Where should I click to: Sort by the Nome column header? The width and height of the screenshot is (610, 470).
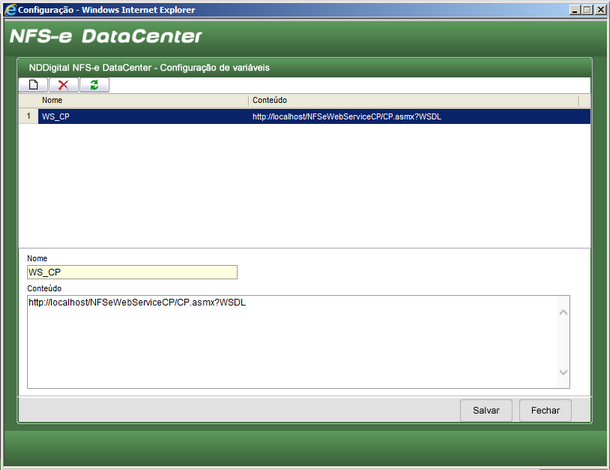click(x=143, y=100)
